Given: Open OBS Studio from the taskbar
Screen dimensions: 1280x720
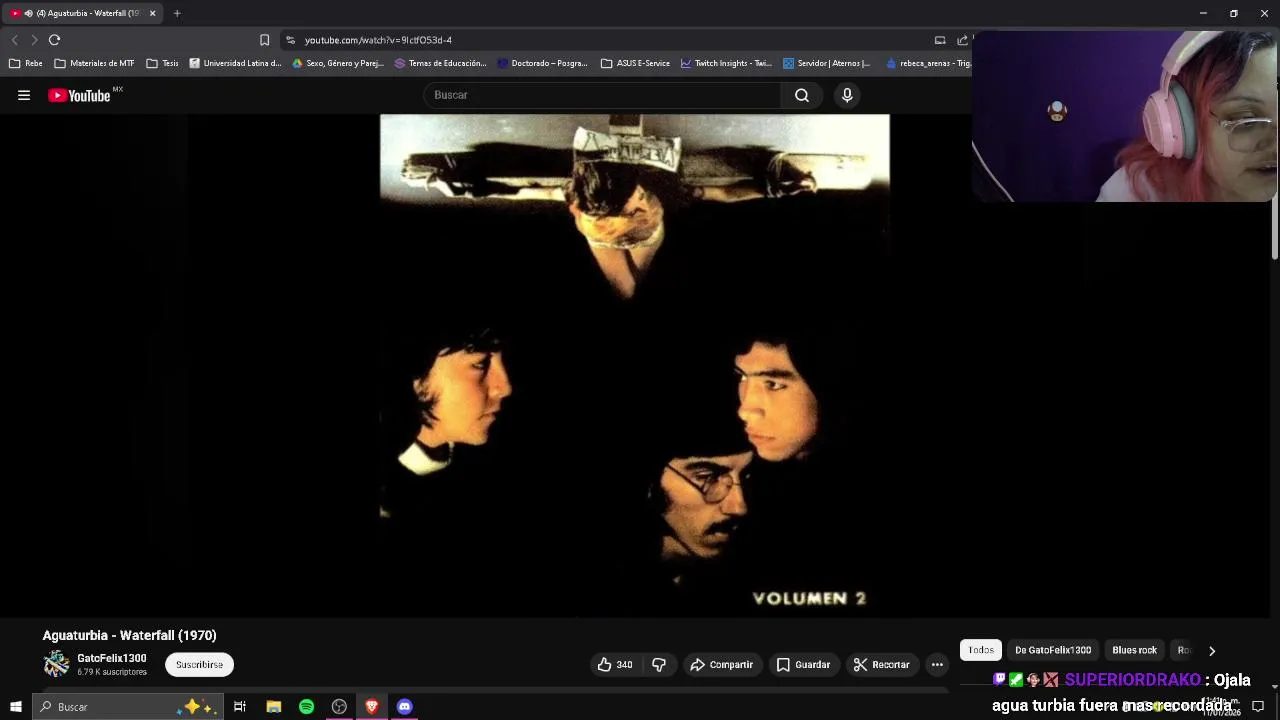Looking at the screenshot, I should click(x=339, y=707).
